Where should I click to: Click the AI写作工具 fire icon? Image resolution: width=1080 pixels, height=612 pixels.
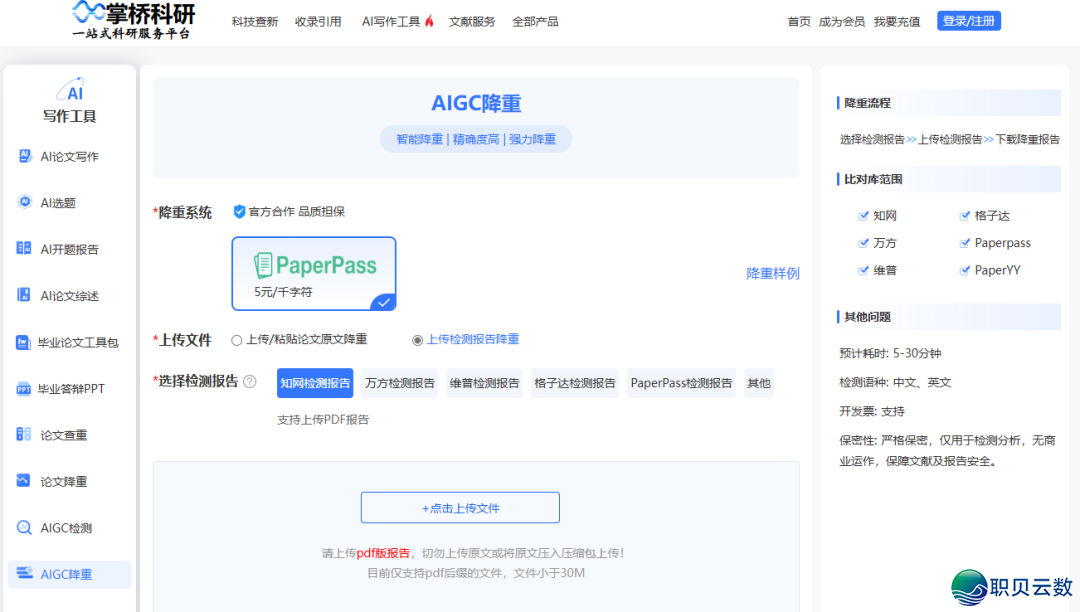pos(429,21)
